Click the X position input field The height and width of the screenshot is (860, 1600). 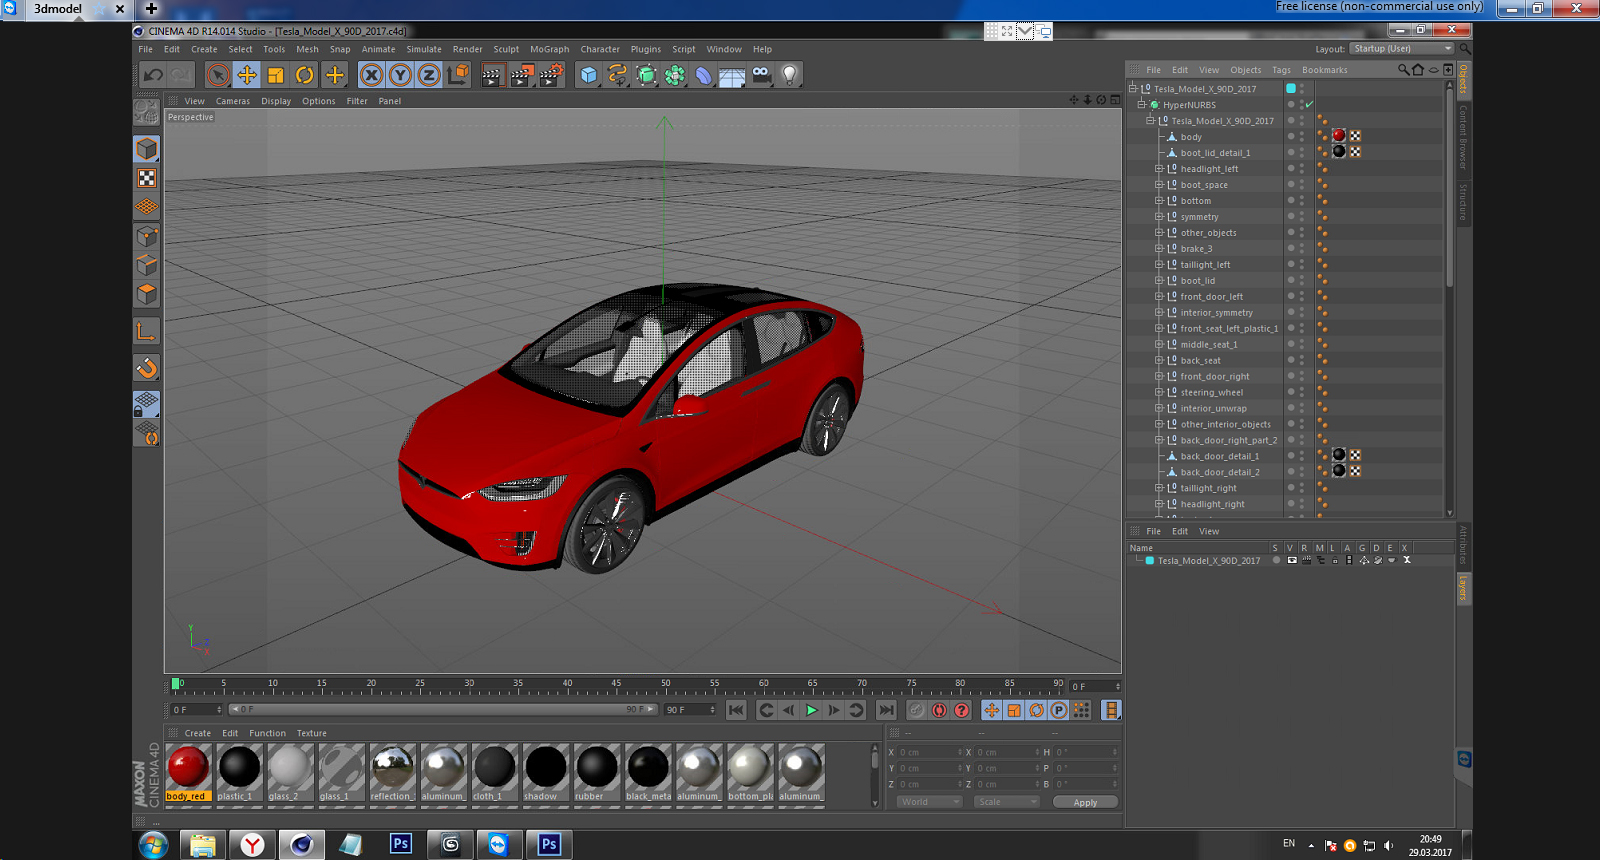929,752
